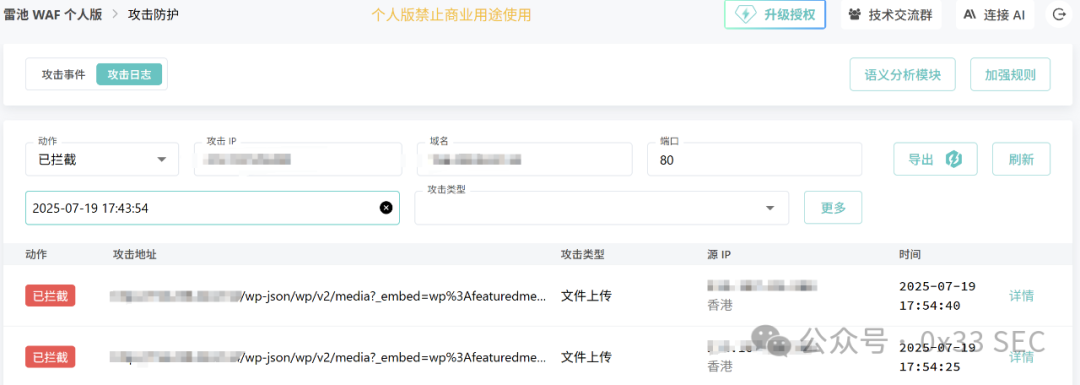Image resolution: width=1080 pixels, height=385 pixels.
Task: Click the people icon beside 技术交流群
Action: pos(854,14)
